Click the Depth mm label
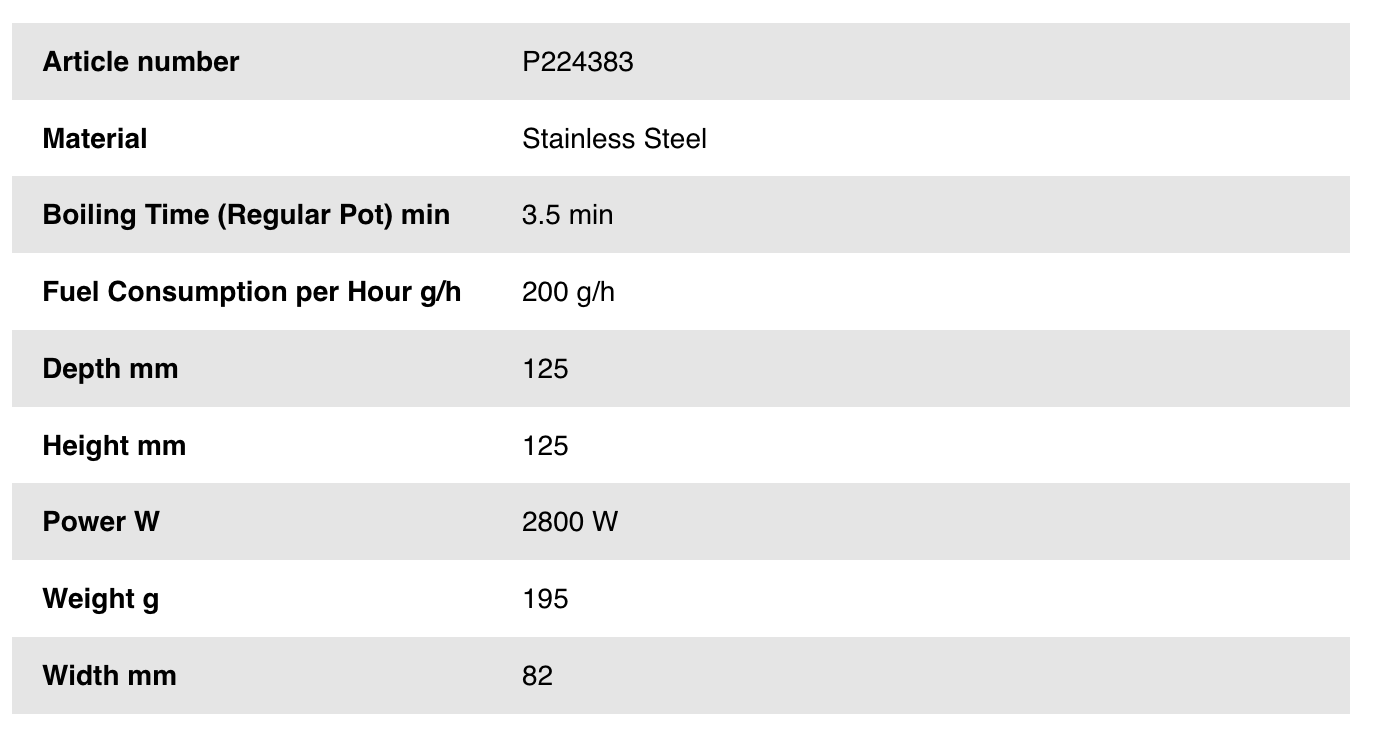Screen dimensions: 1374x734 pos(110,369)
